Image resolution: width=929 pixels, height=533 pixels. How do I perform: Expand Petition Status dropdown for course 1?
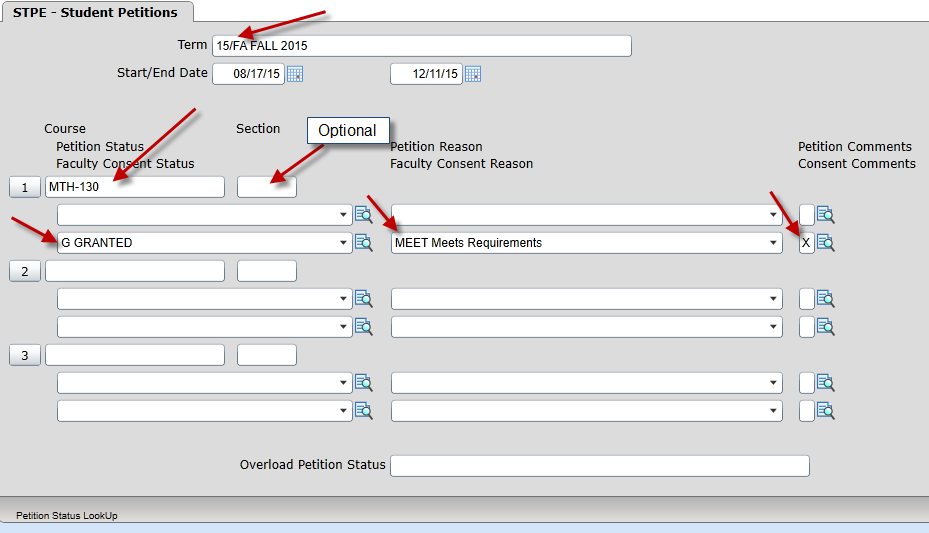click(x=343, y=215)
